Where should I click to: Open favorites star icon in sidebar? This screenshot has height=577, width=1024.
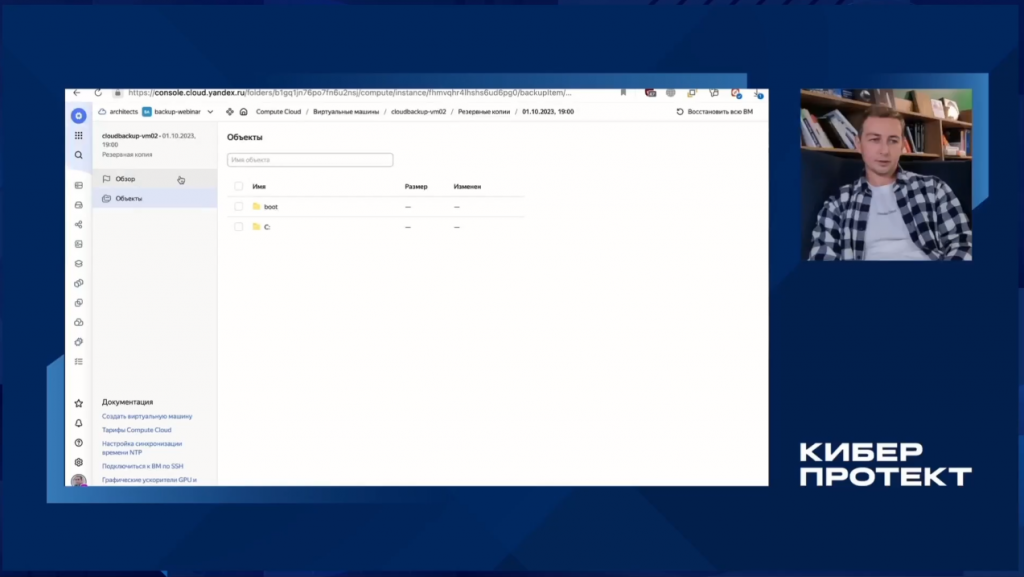[78, 403]
